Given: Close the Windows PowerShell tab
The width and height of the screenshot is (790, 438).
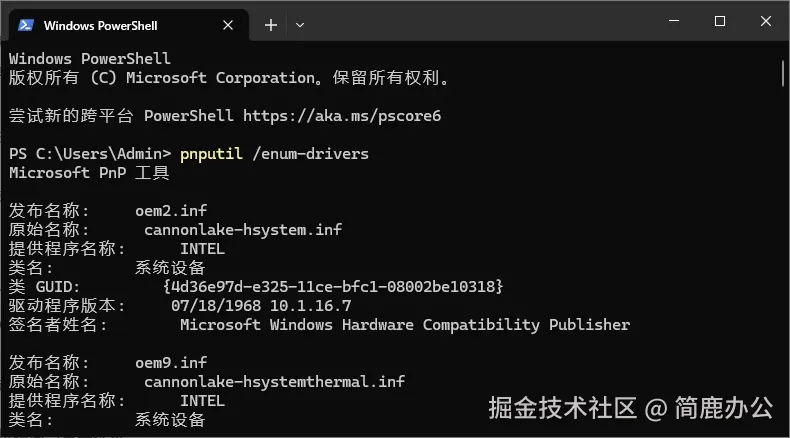Looking at the screenshot, I should pyautogui.click(x=230, y=24).
